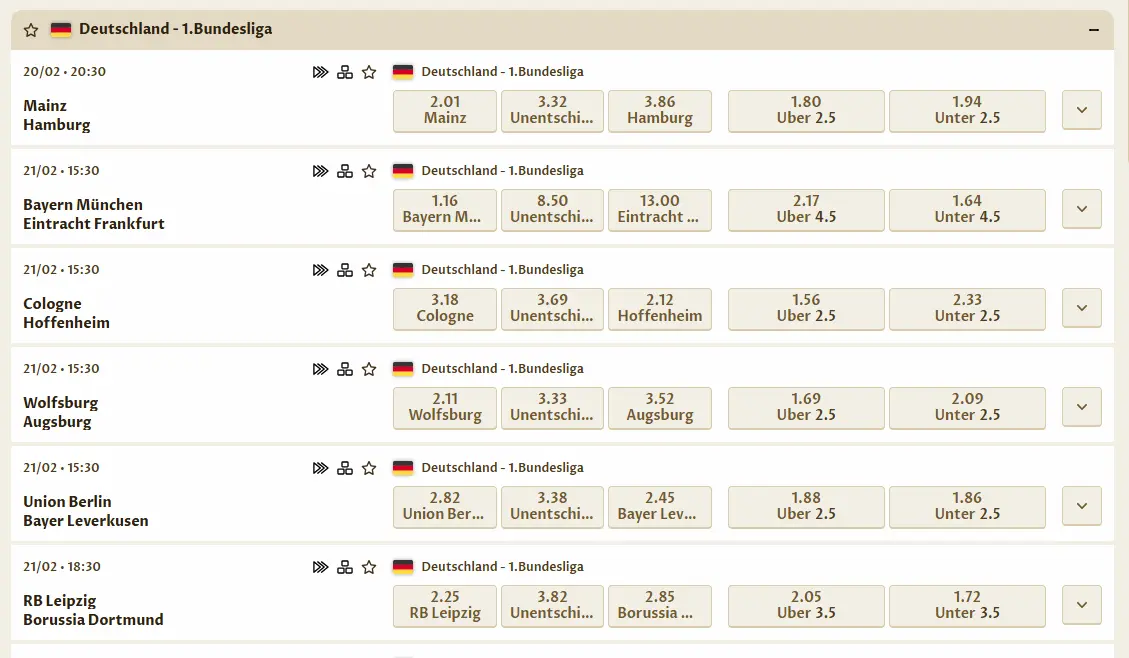Open statistics for RB Leipzig vs Borussia Dortmund

345,566
